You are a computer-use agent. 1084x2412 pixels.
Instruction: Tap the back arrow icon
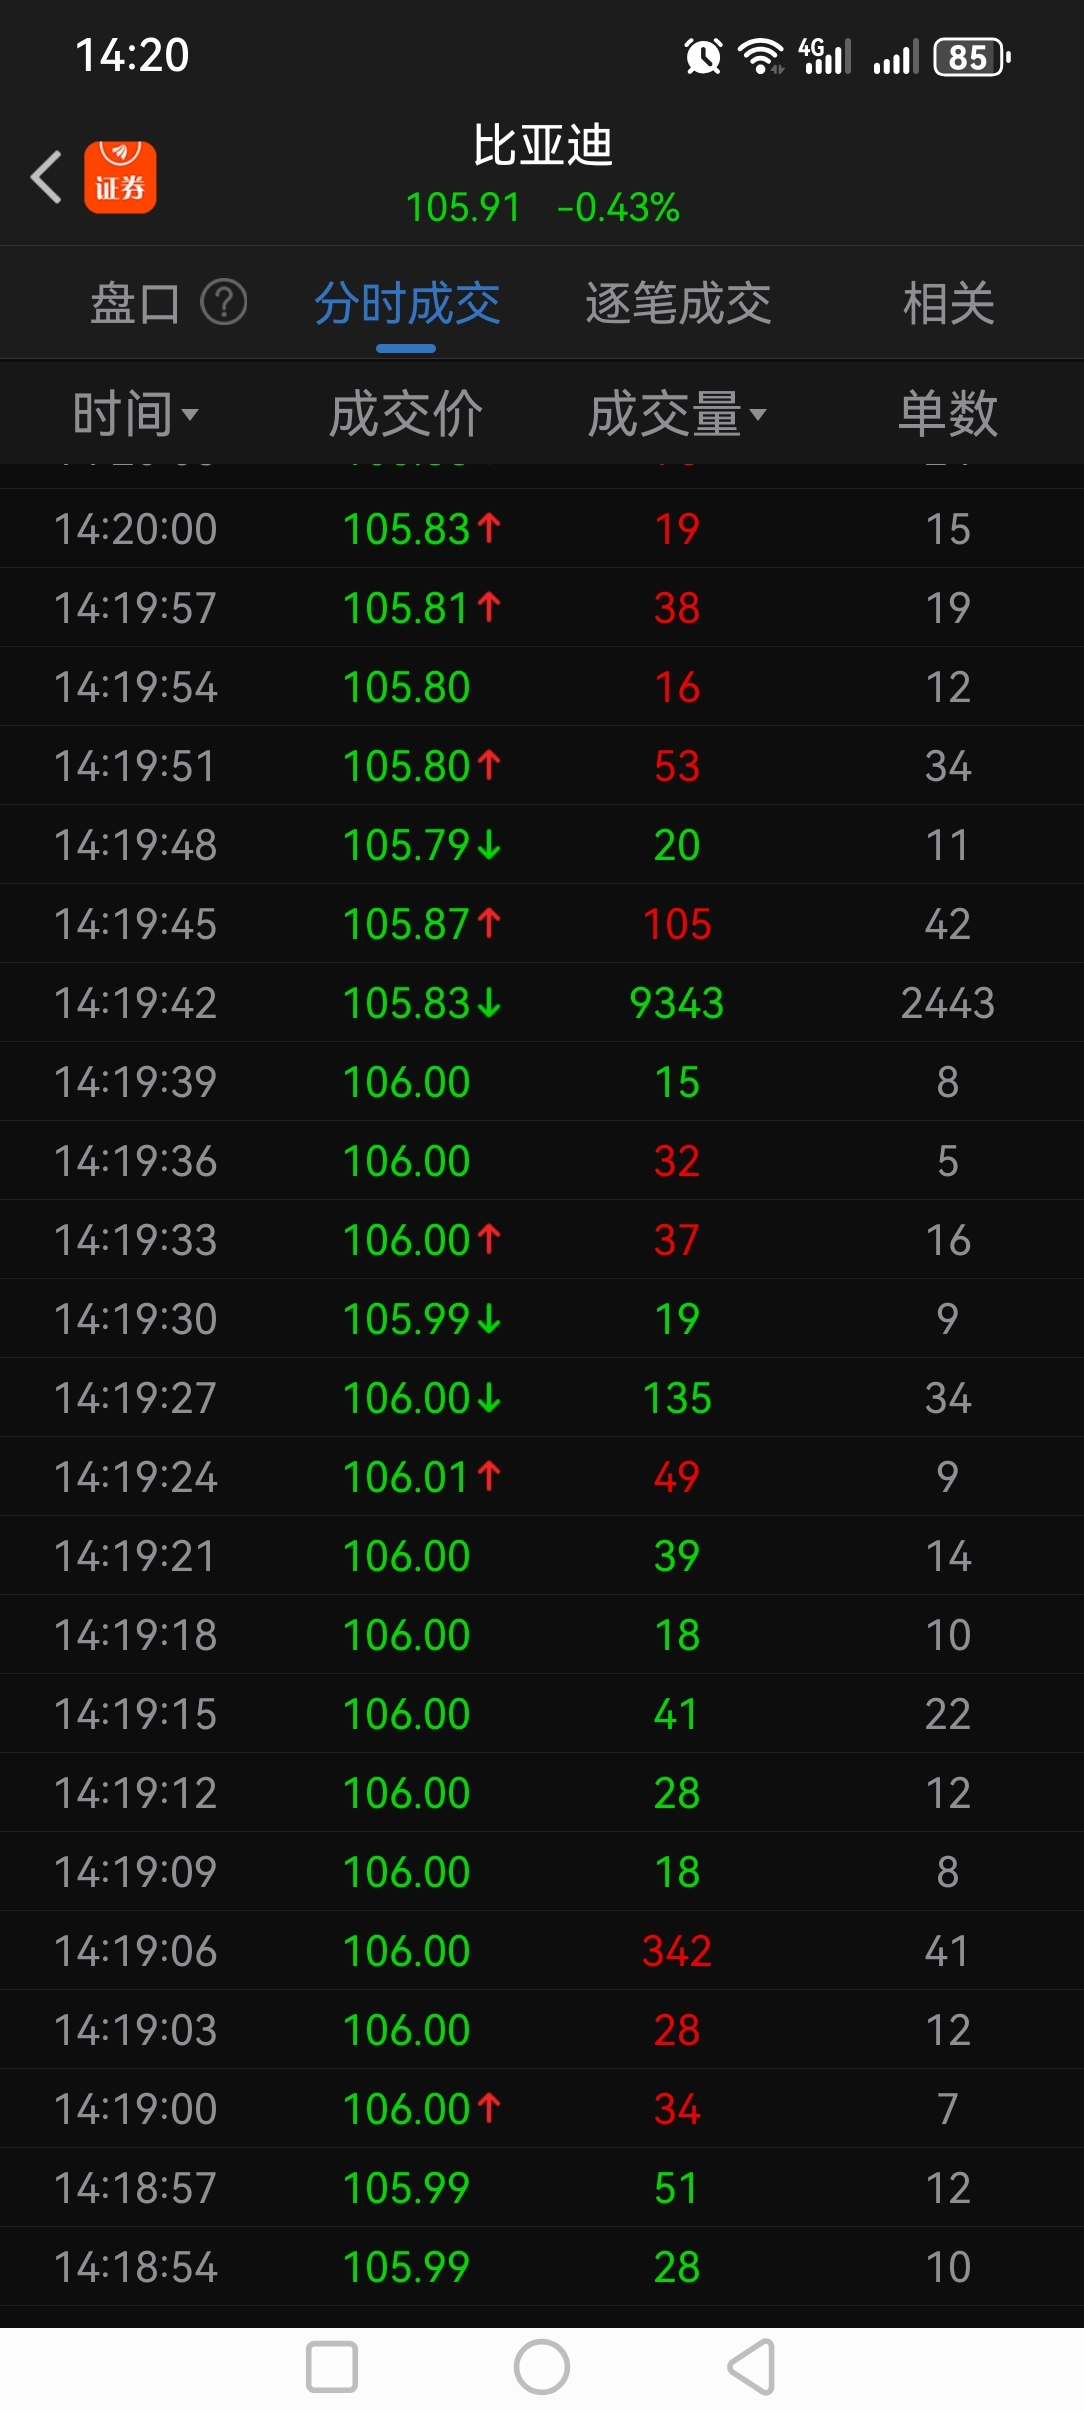click(46, 177)
